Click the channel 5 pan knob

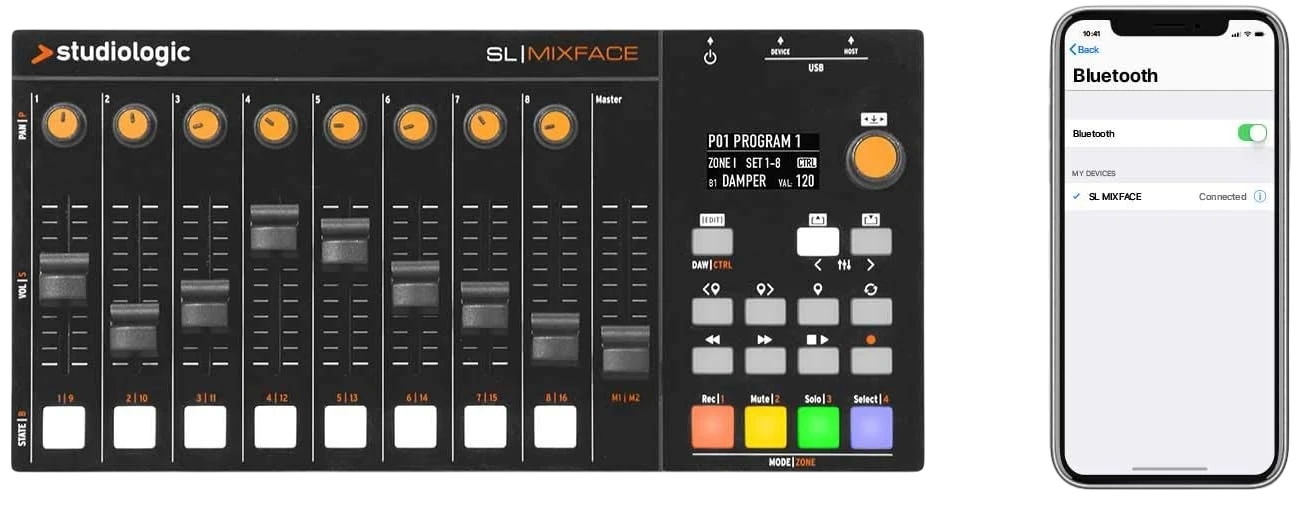coord(345,126)
